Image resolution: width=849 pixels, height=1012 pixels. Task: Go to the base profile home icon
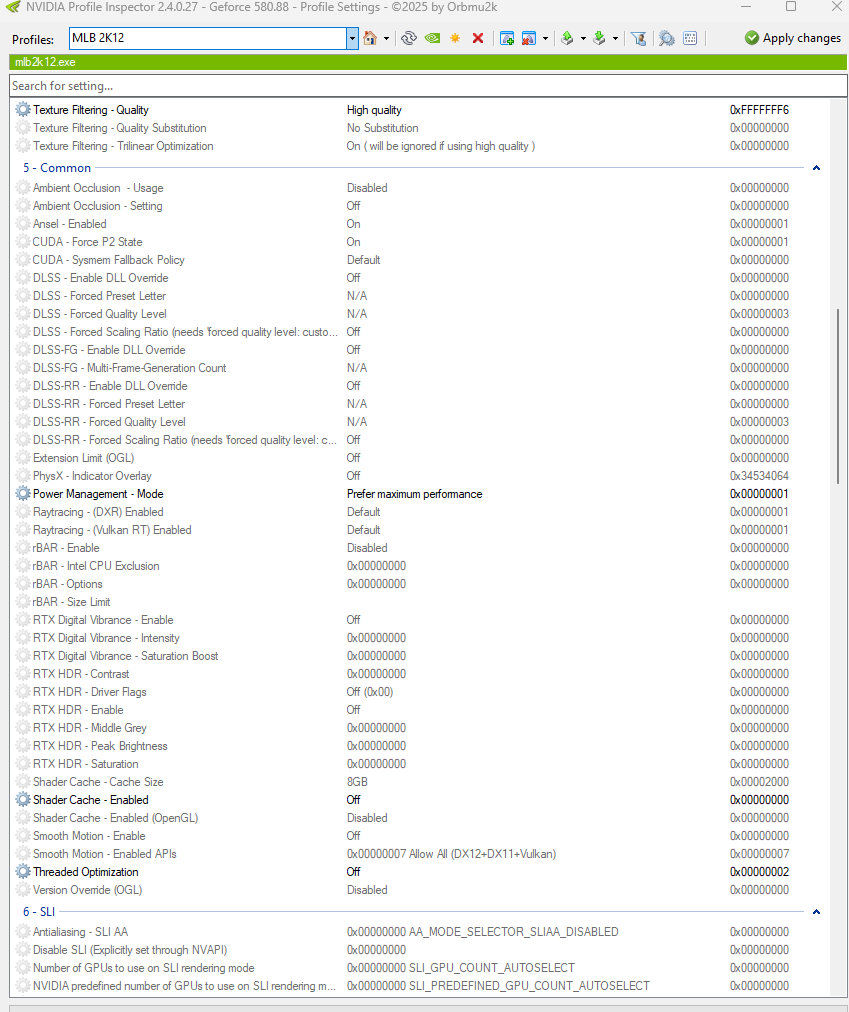(x=370, y=38)
